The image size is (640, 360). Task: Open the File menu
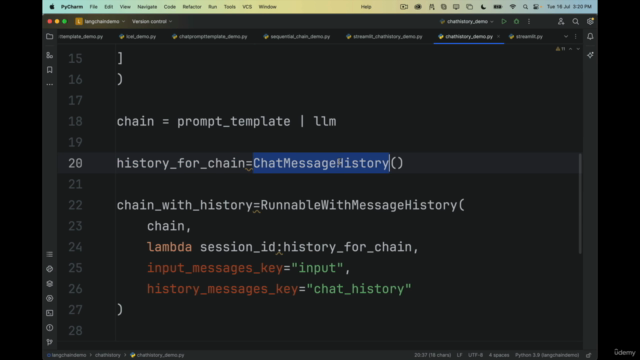click(x=93, y=7)
